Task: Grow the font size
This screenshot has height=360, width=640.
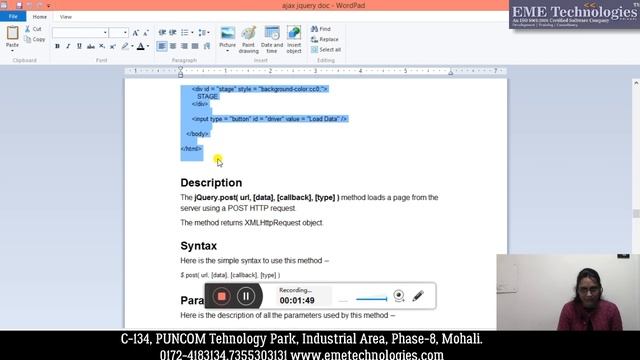Action: pyautogui.click(x=136, y=33)
